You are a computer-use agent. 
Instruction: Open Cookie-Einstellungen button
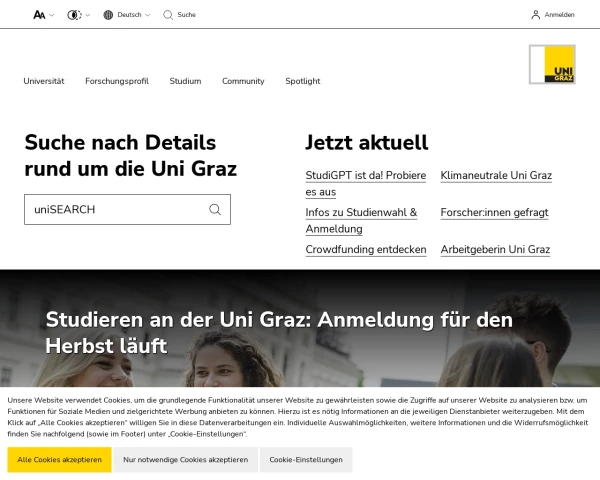(x=306, y=460)
